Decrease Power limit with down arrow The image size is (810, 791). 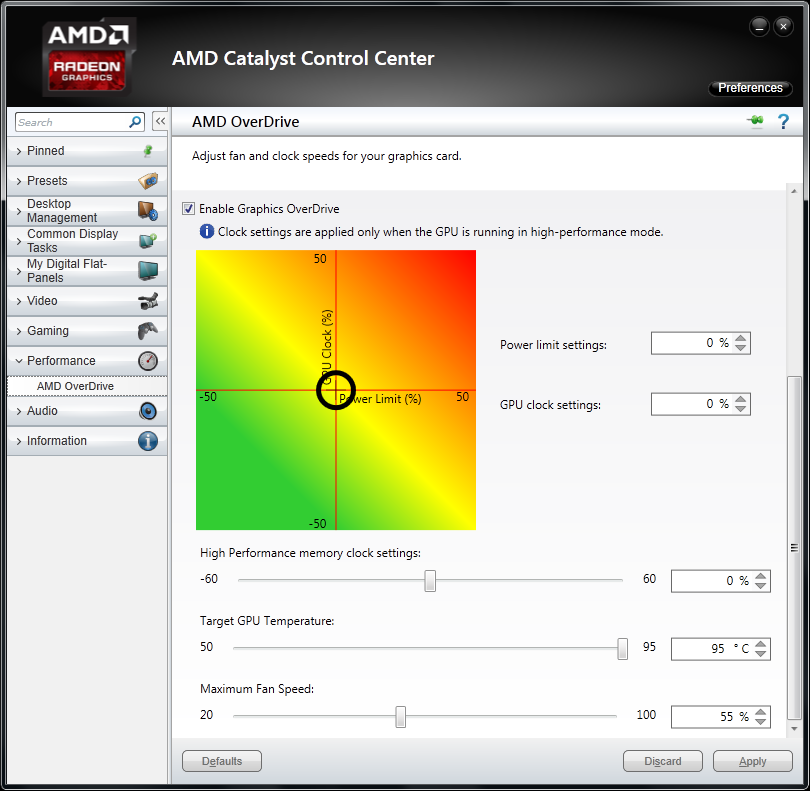pos(741,348)
